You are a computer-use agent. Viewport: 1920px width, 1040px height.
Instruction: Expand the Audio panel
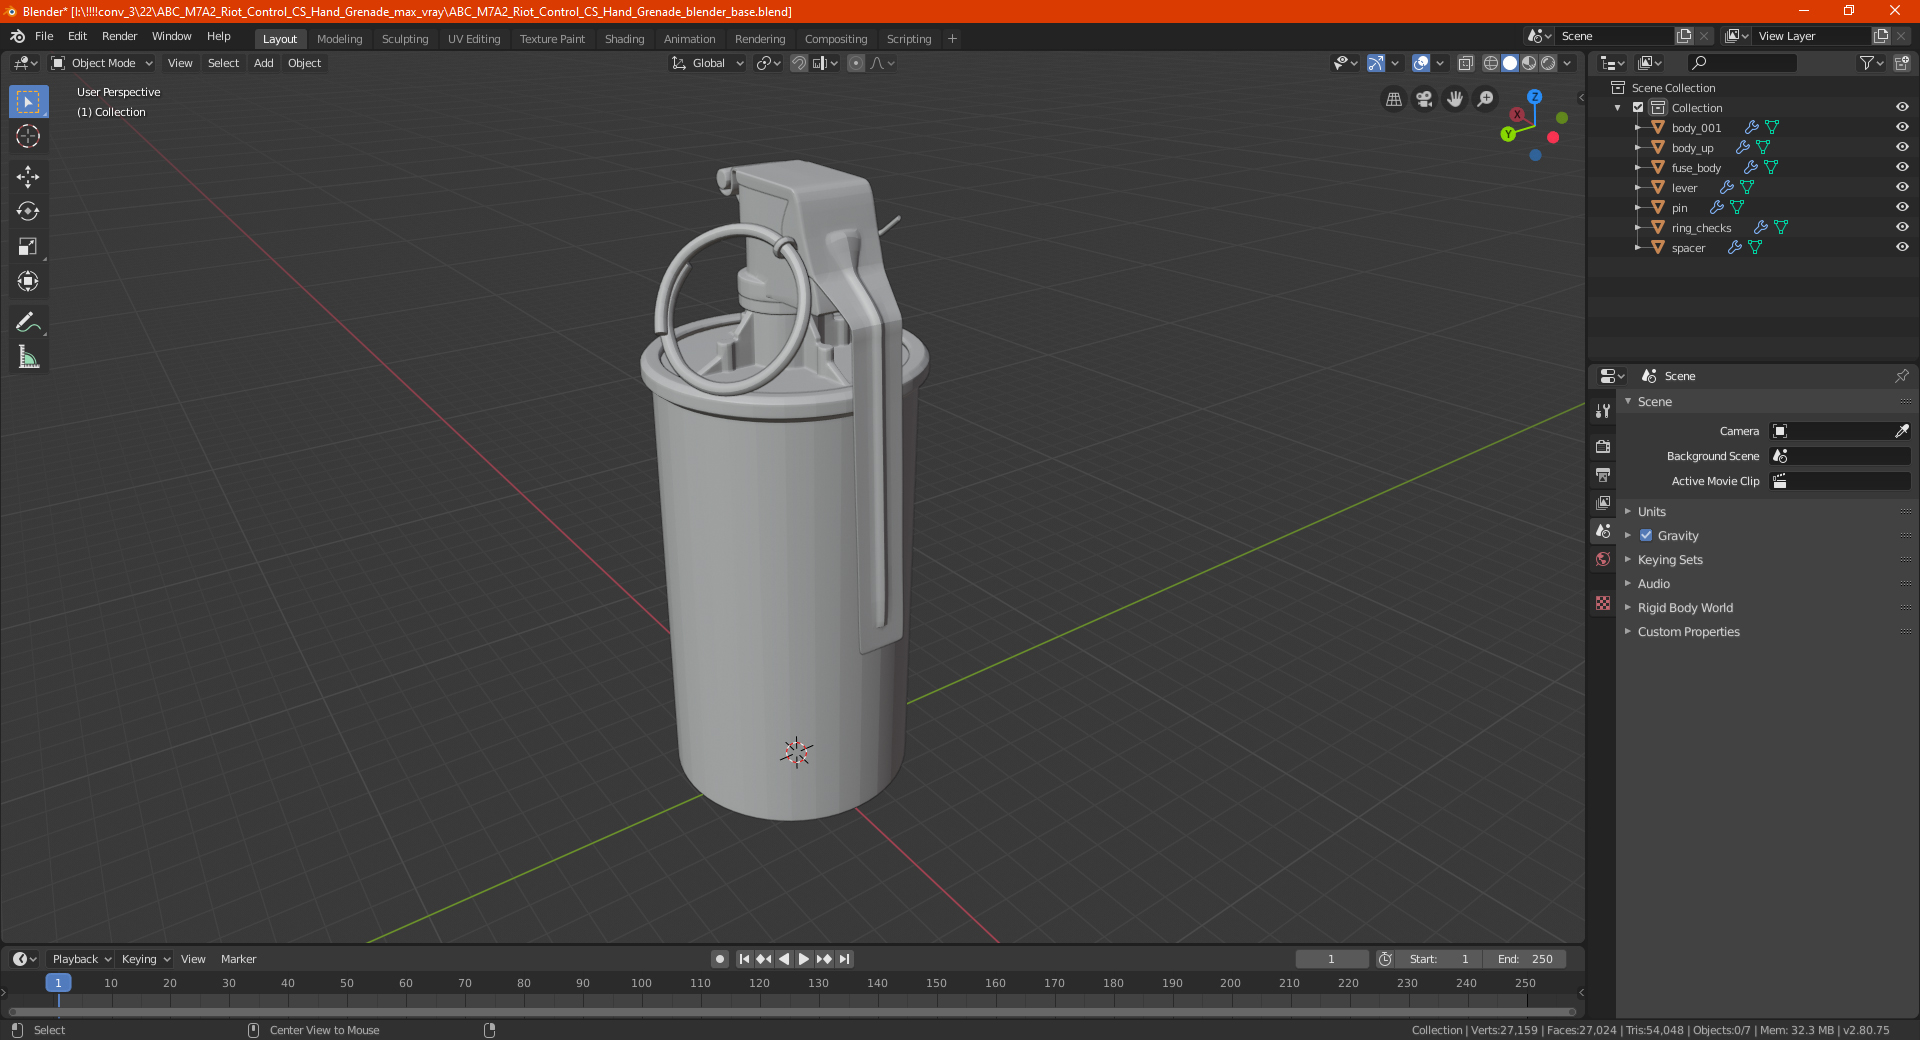(x=1653, y=583)
